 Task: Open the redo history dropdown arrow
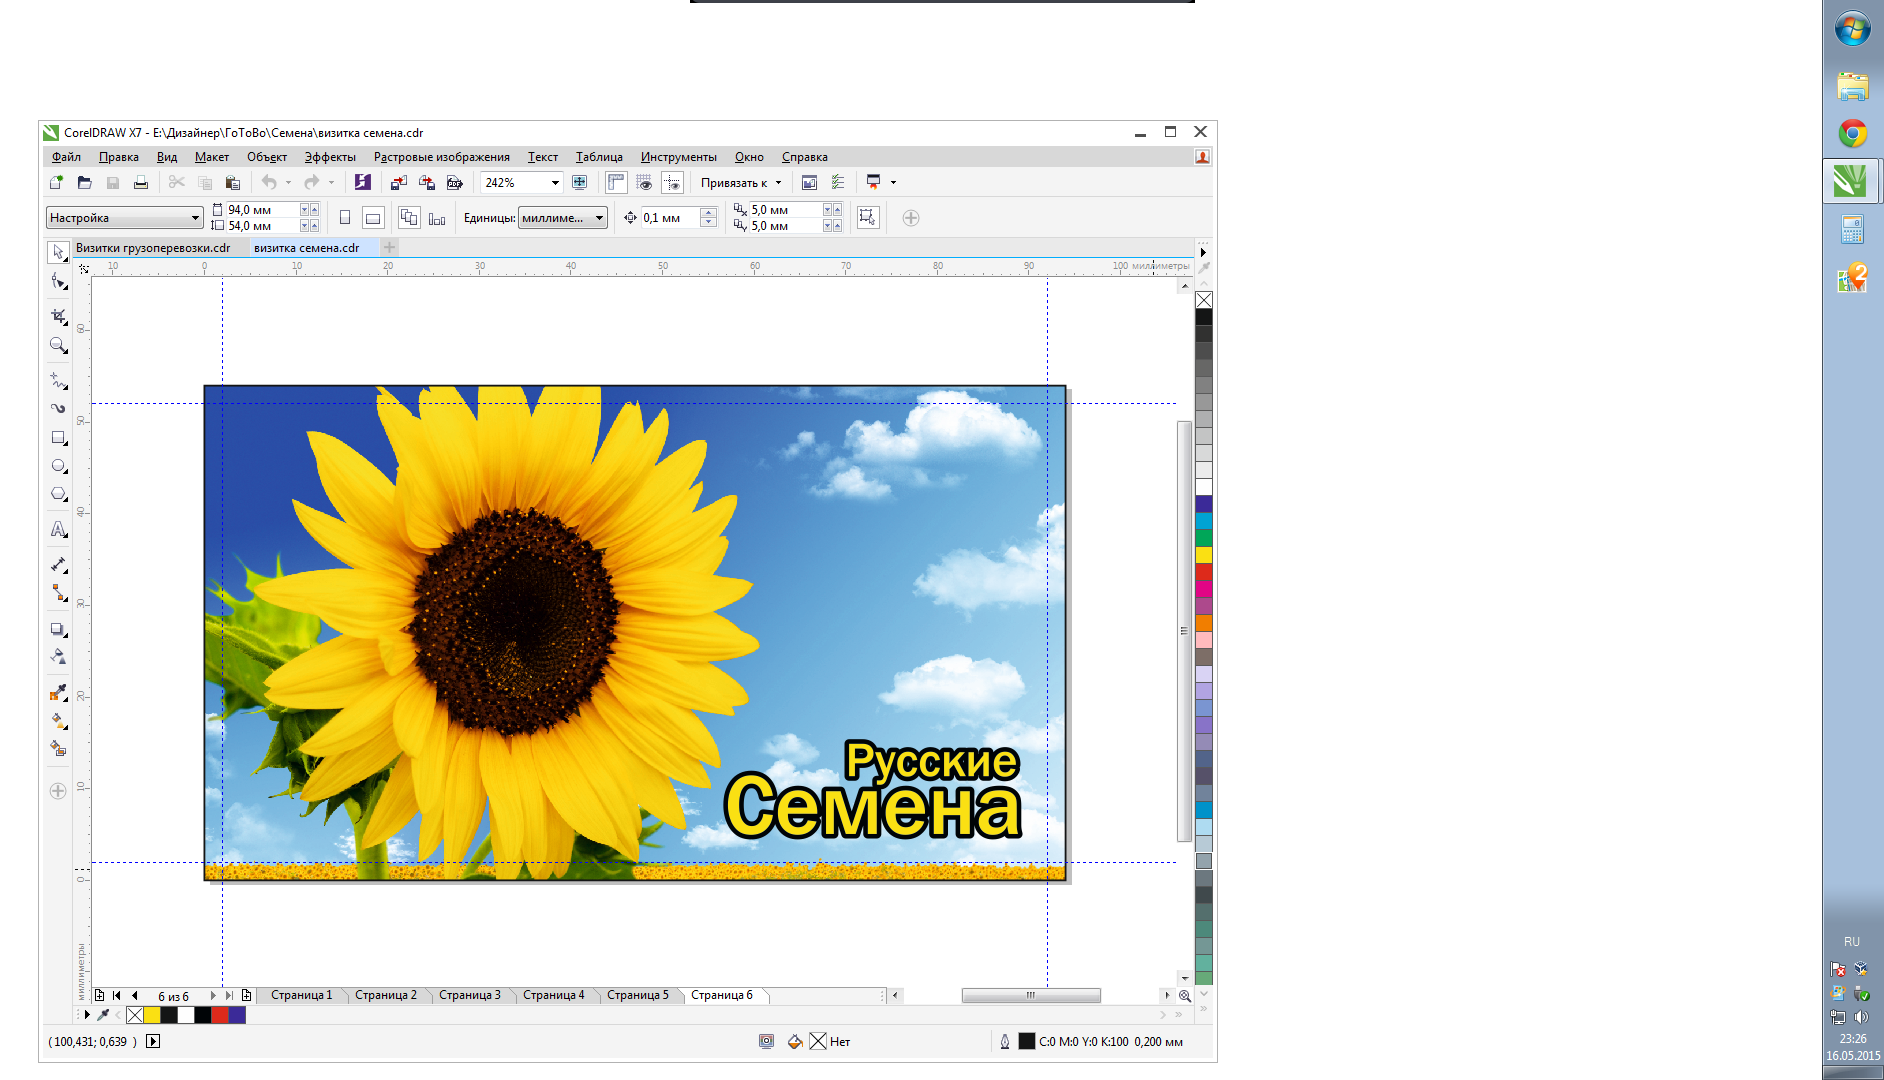(x=331, y=182)
